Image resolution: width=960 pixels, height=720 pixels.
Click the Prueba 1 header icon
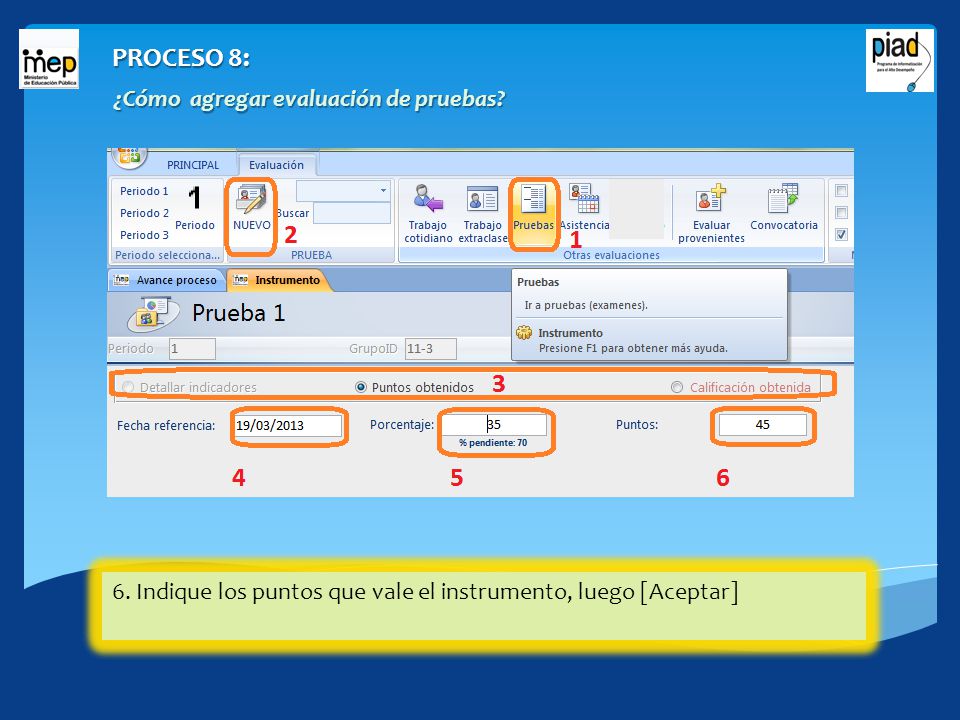pos(153,313)
